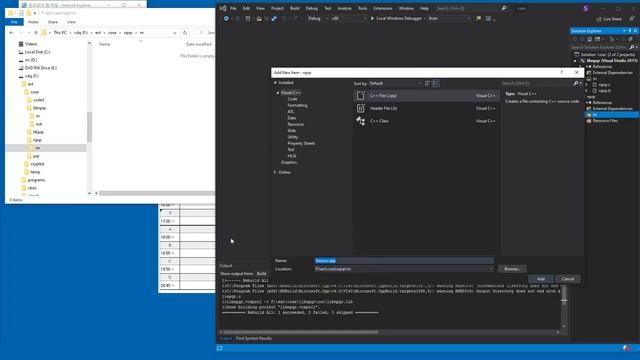Select the Header File (.h) template
The width and height of the screenshot is (640, 360).
pos(426,108)
